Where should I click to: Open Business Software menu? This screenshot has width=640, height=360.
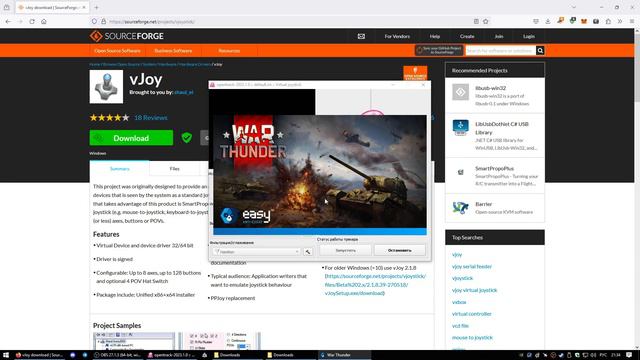tap(173, 51)
